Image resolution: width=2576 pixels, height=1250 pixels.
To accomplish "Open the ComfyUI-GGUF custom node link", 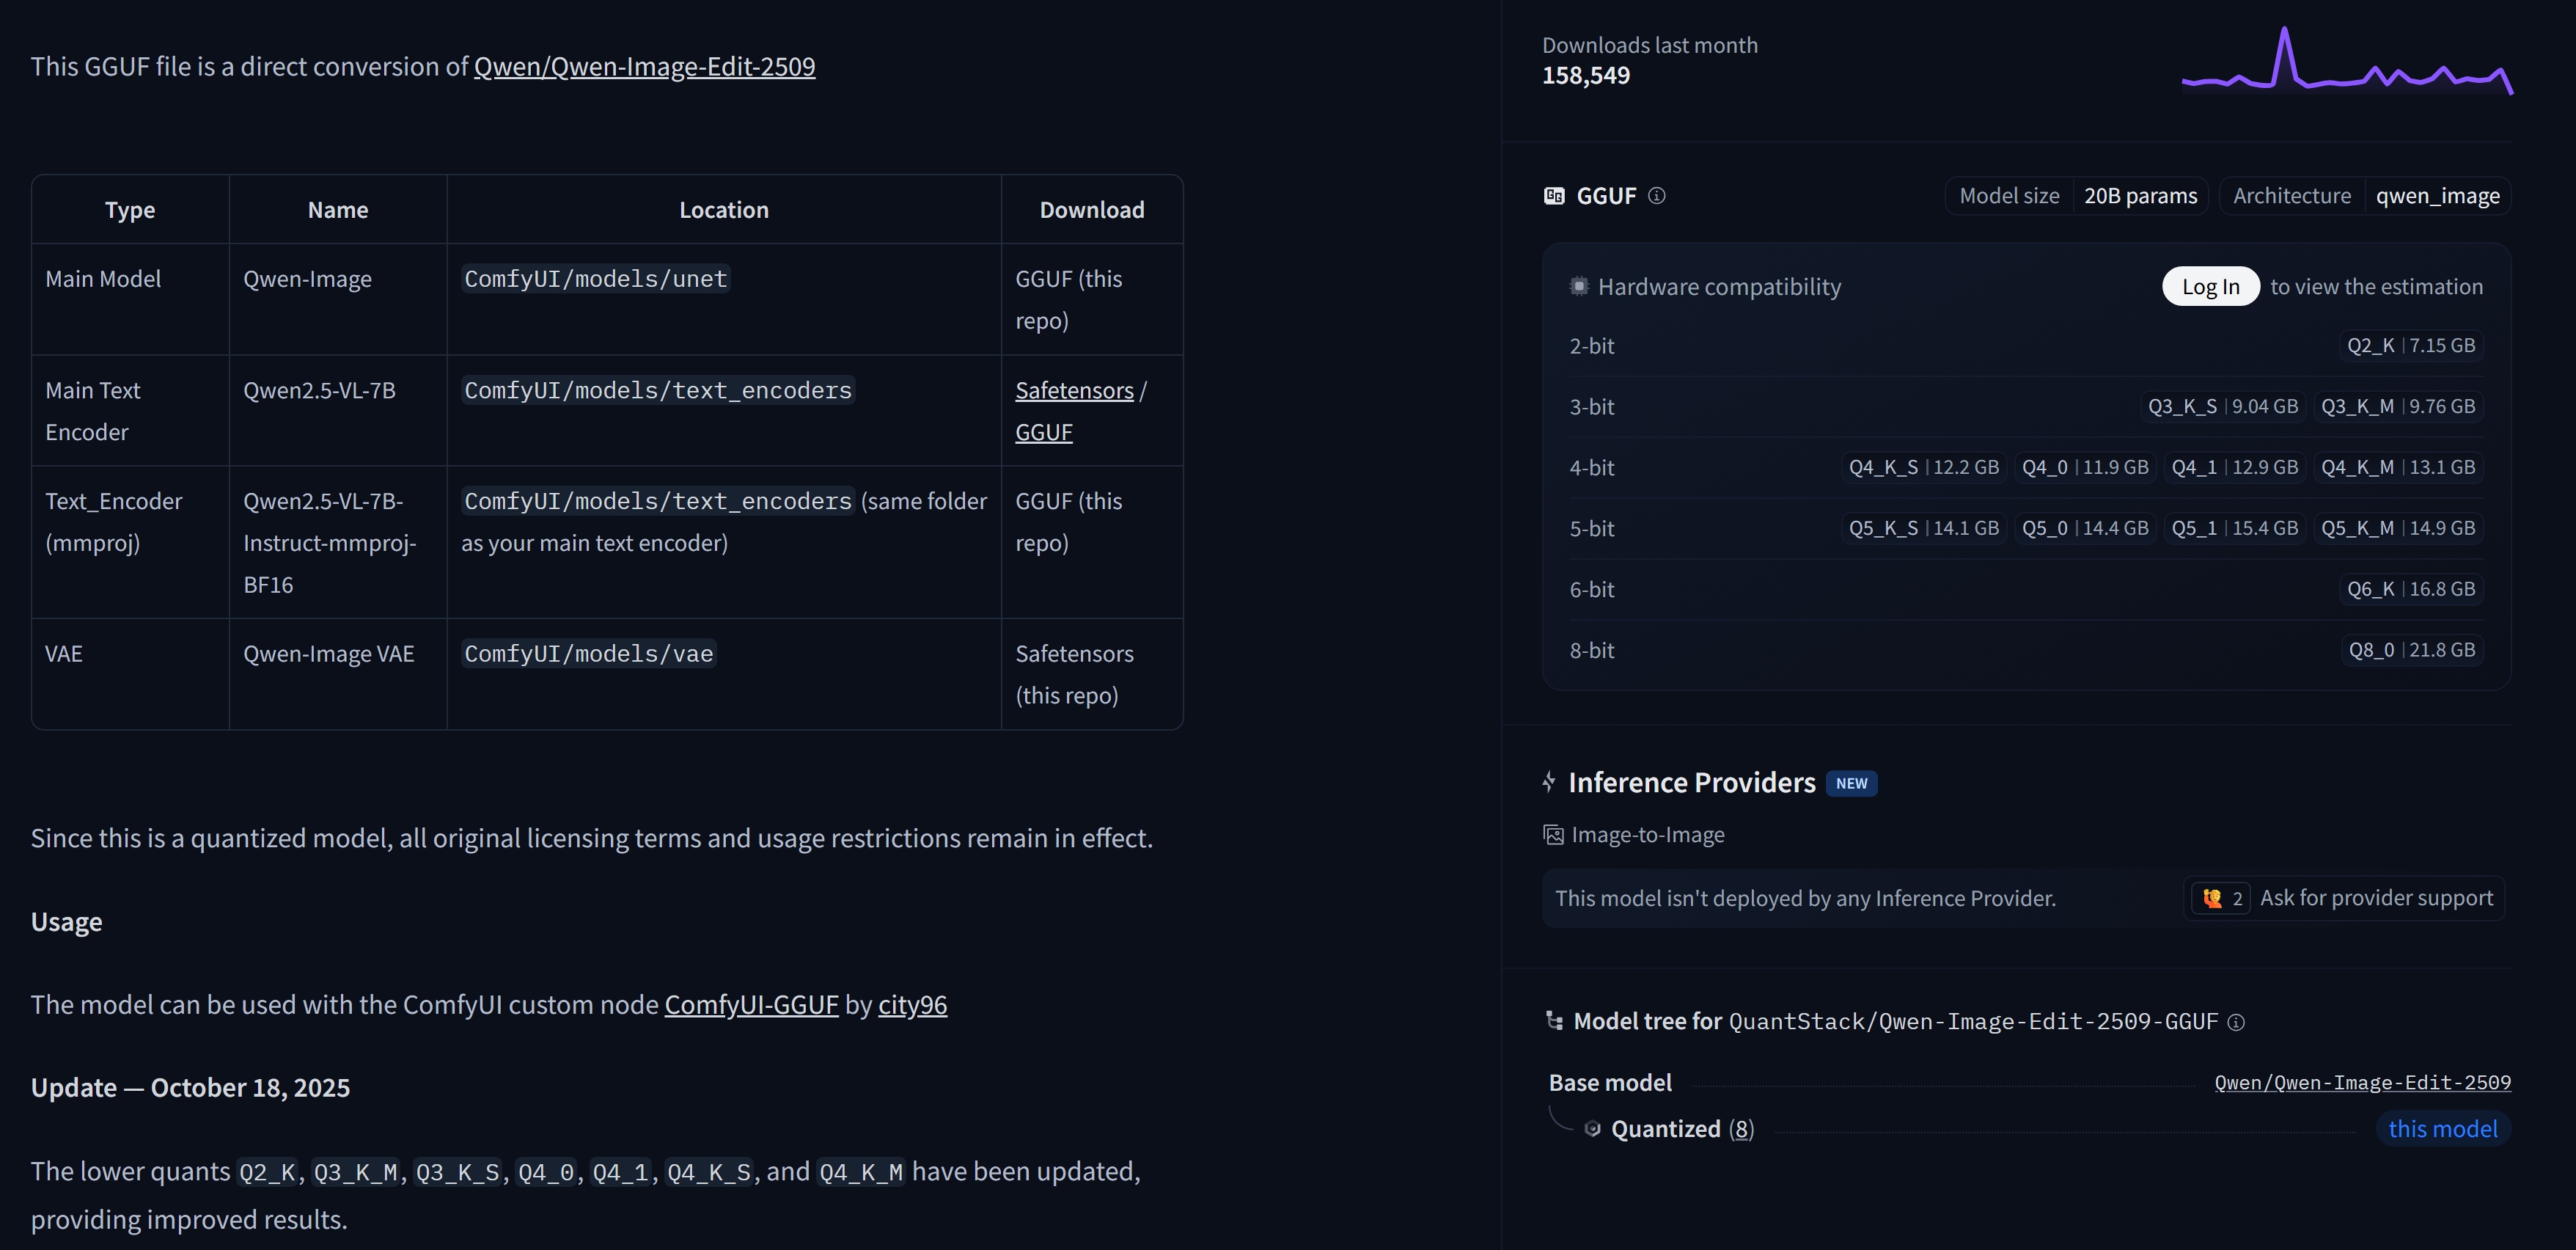I will pyautogui.click(x=751, y=1005).
